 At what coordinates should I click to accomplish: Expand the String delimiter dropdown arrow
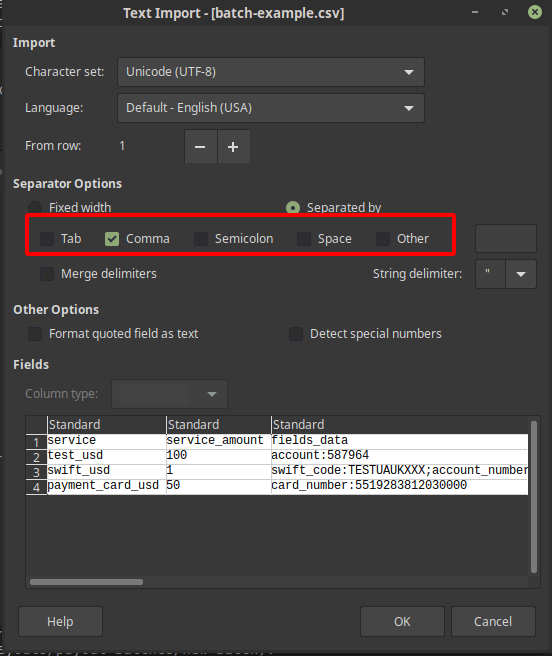(521, 274)
